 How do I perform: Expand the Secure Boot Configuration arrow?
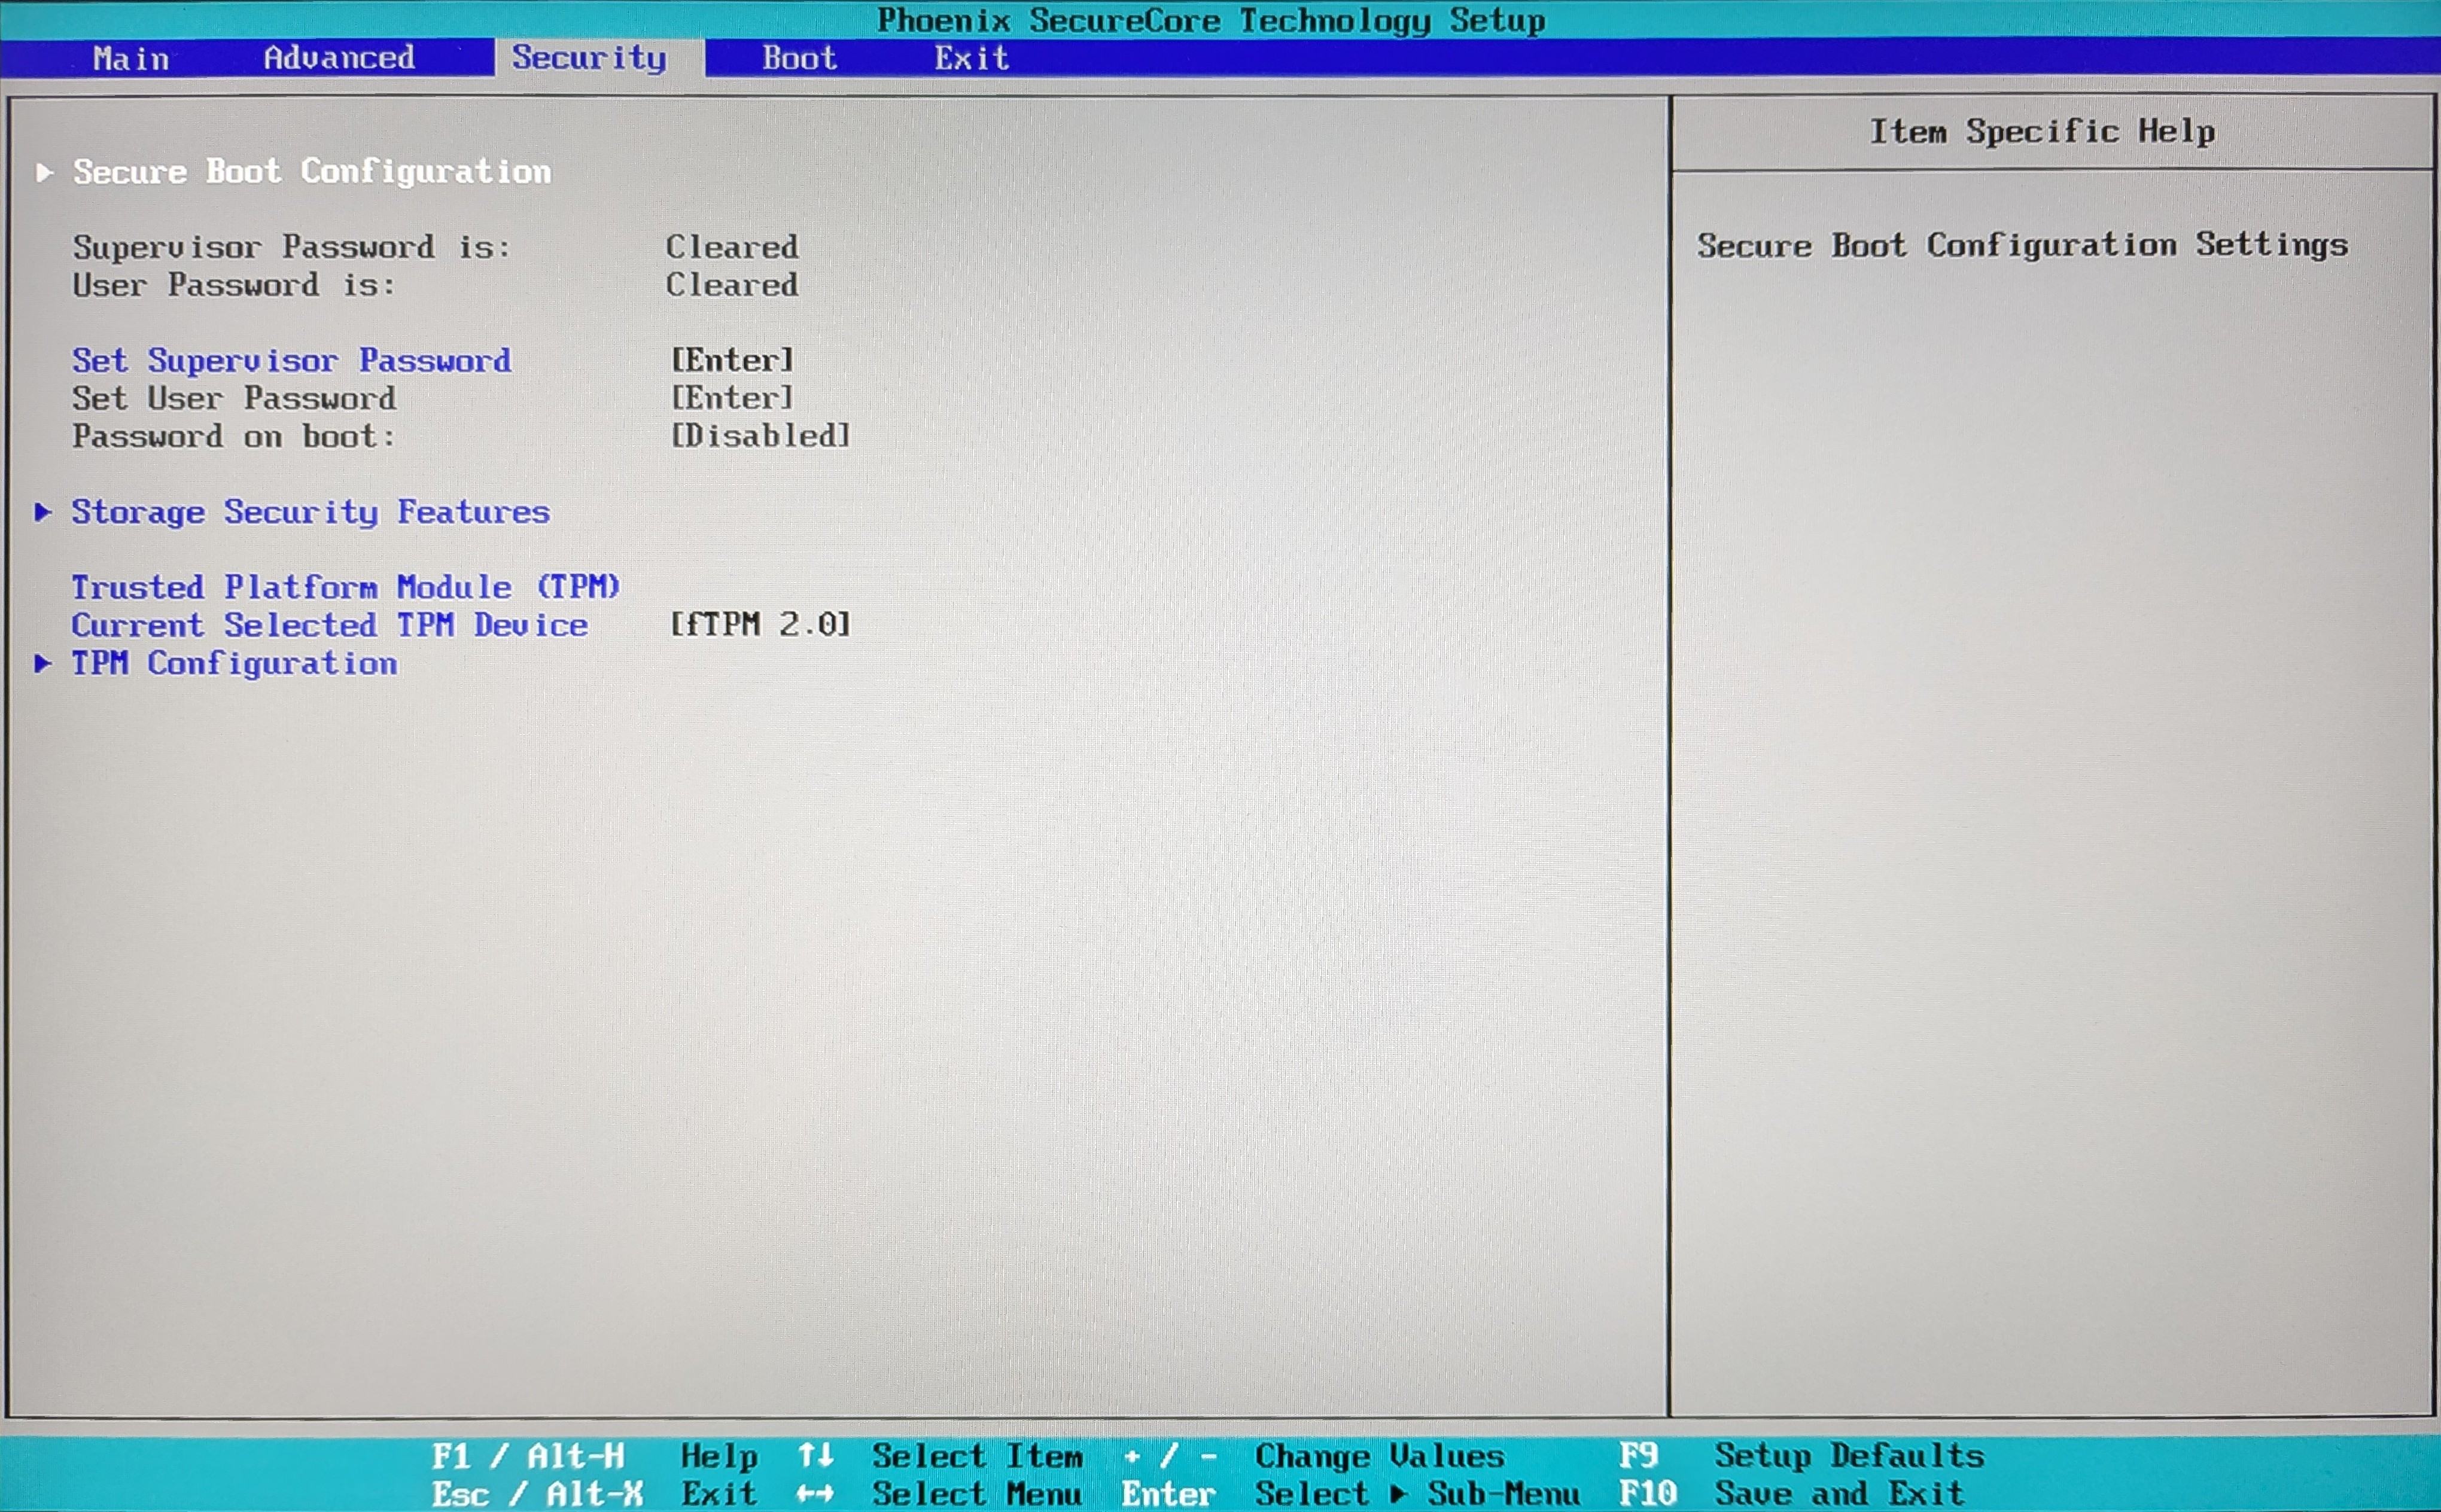(x=44, y=172)
